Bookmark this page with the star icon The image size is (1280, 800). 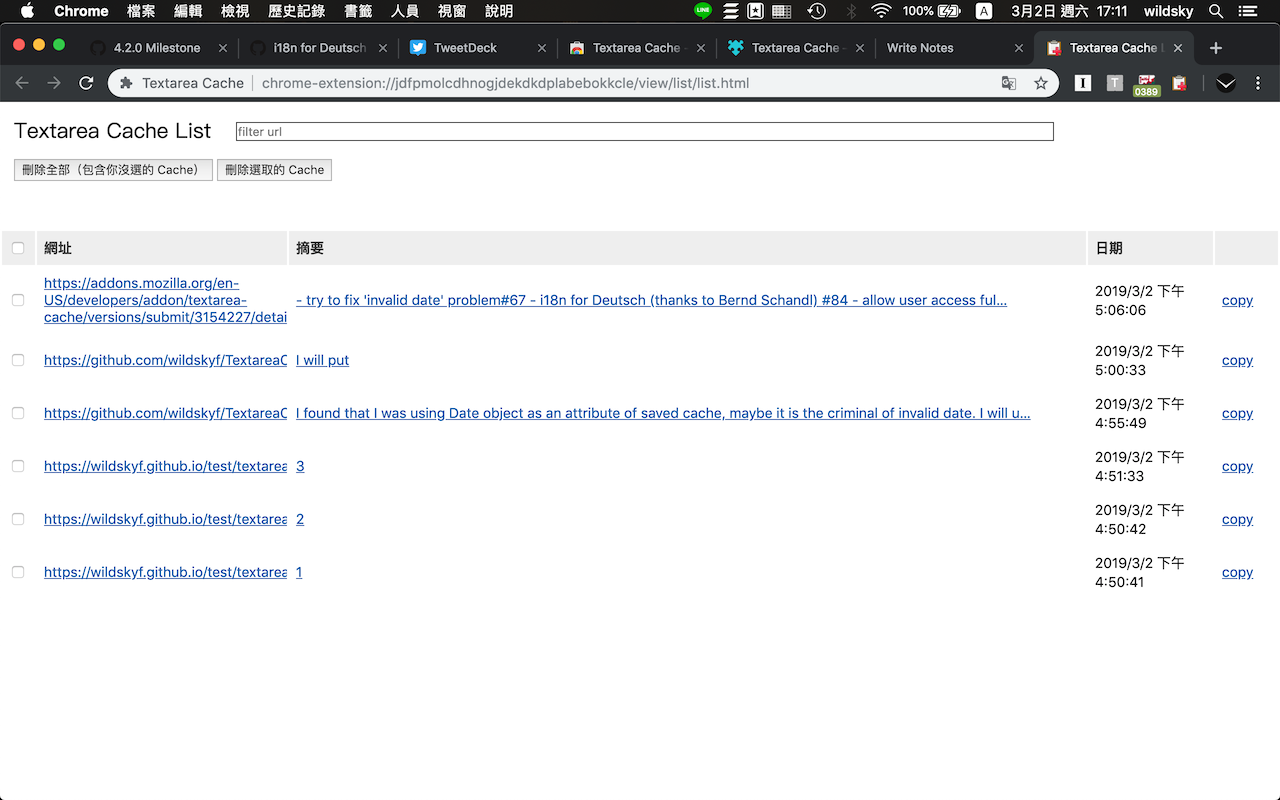click(x=1041, y=83)
